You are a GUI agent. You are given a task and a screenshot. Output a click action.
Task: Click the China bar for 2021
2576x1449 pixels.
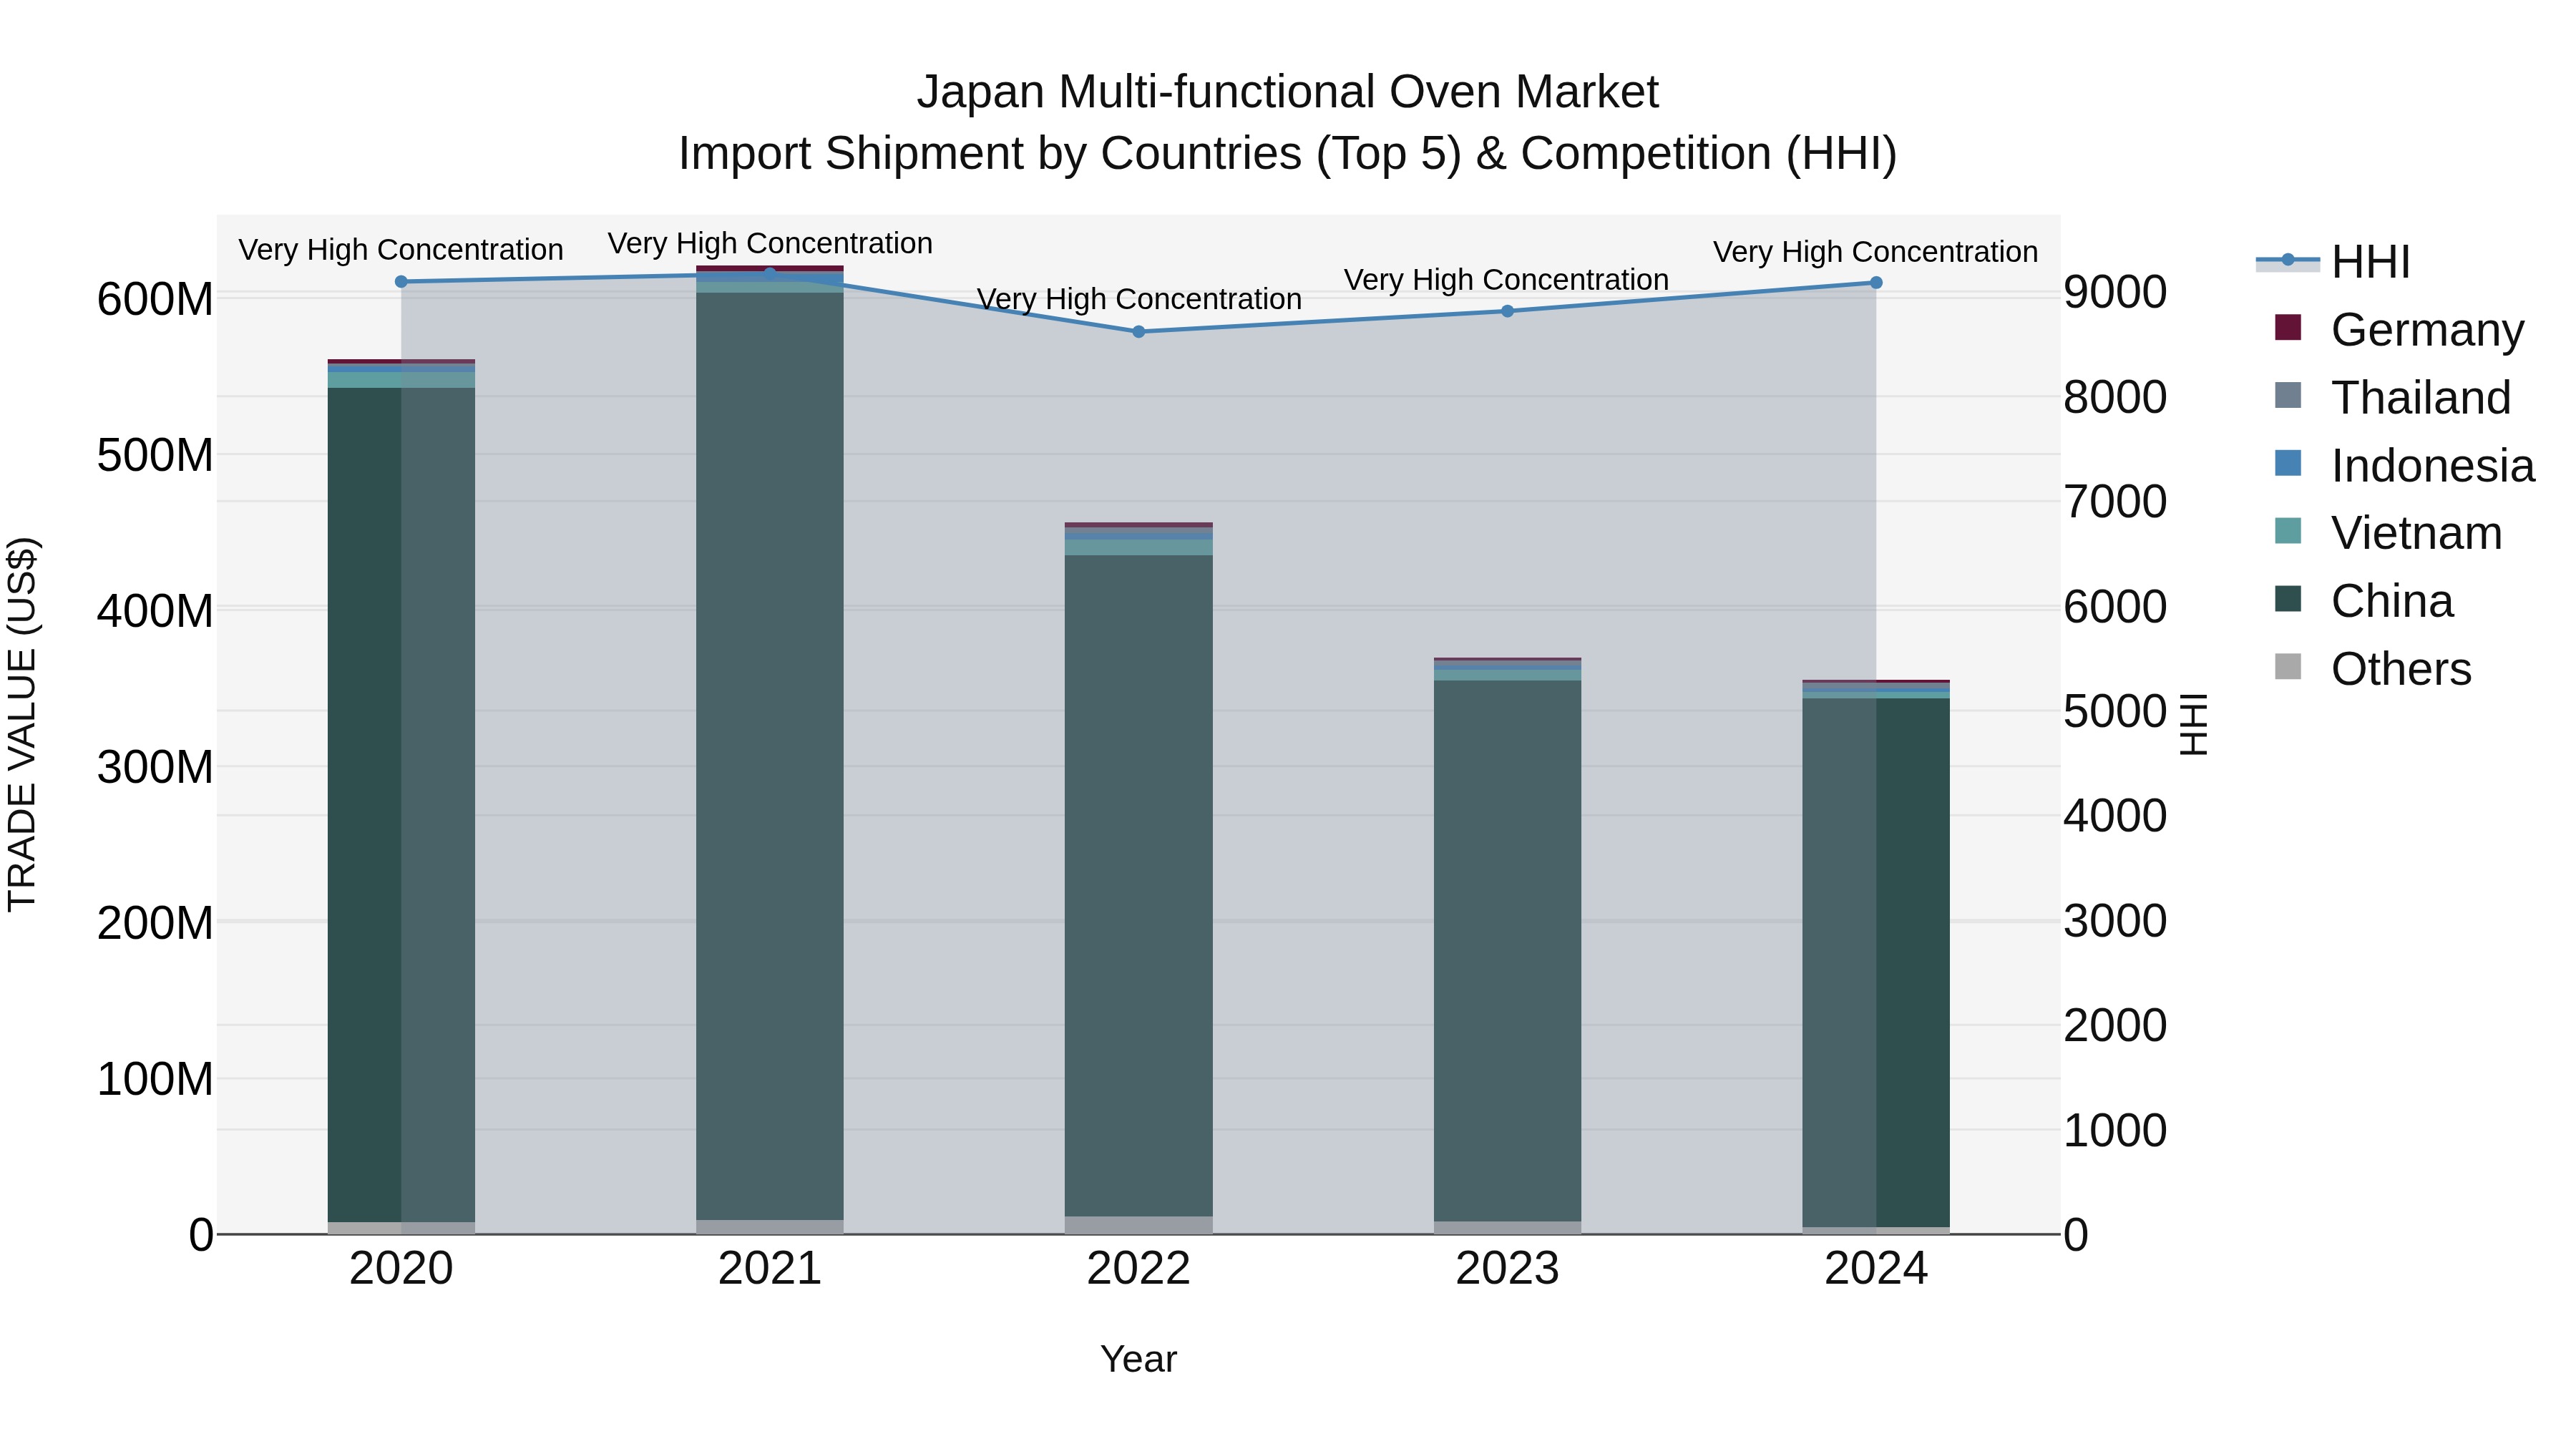tap(770, 756)
